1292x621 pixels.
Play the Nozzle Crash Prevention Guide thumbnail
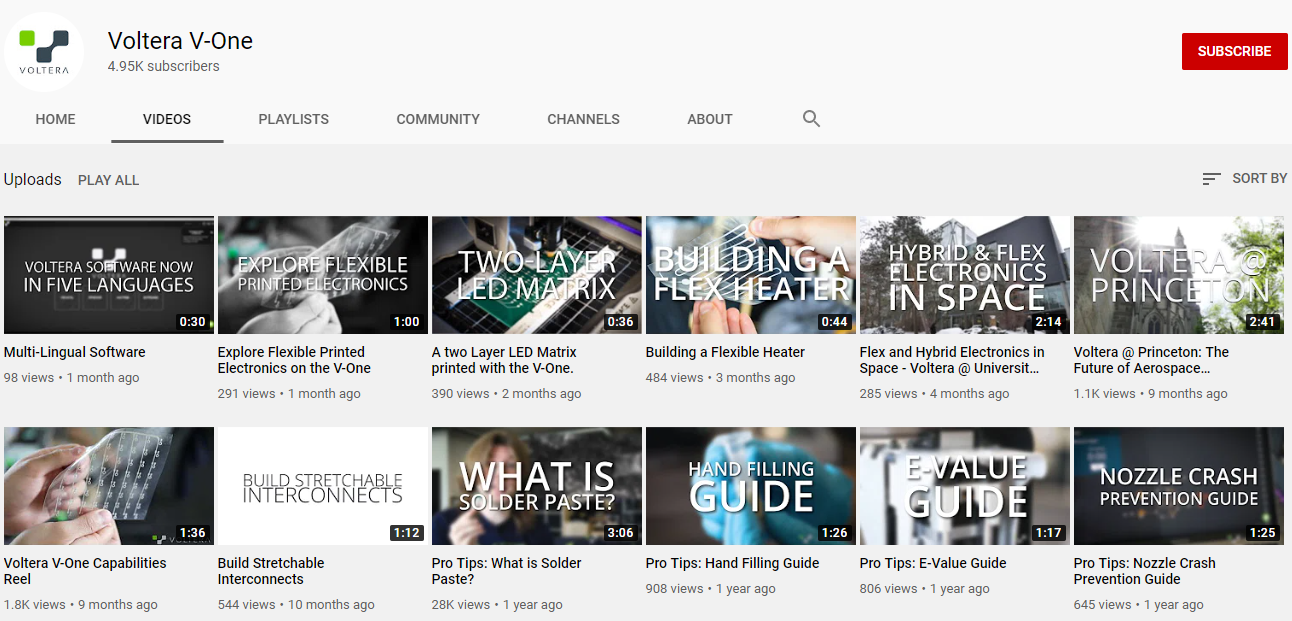coord(1179,486)
